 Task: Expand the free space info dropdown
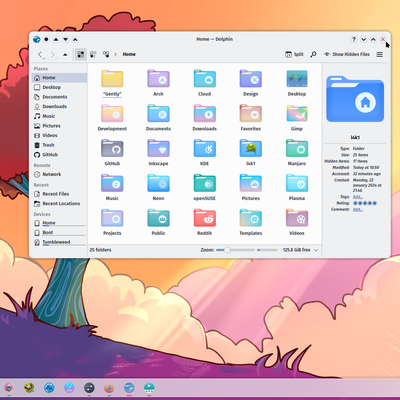[x=316, y=250]
